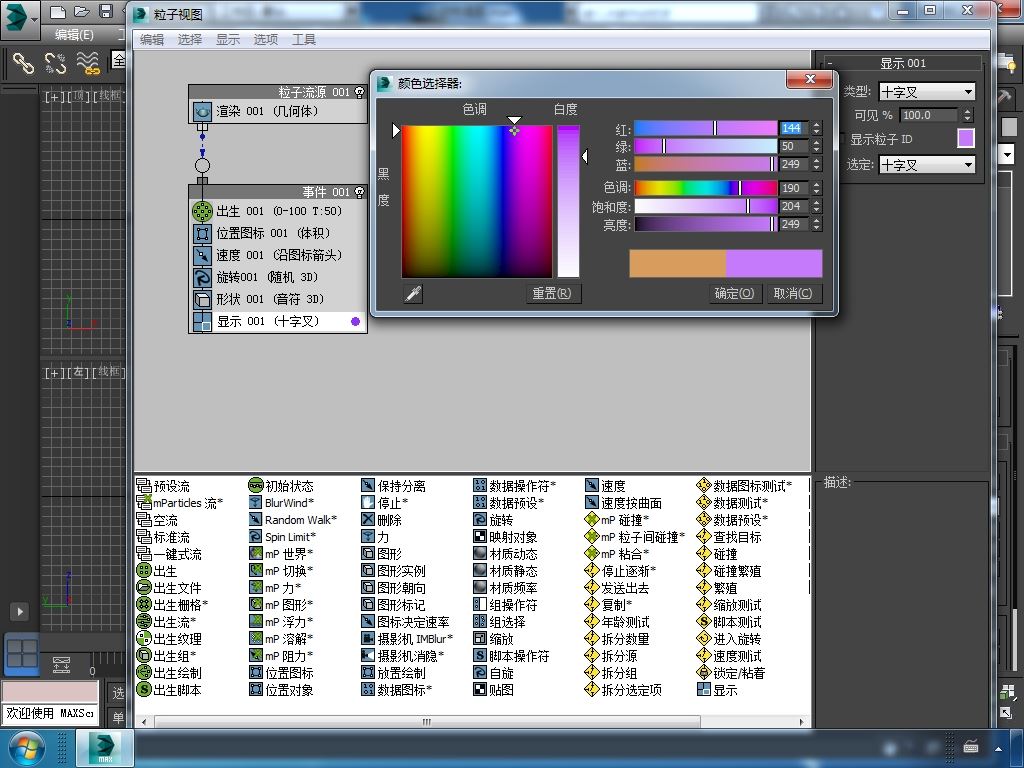Click the old orange color preview swatch

pos(677,263)
